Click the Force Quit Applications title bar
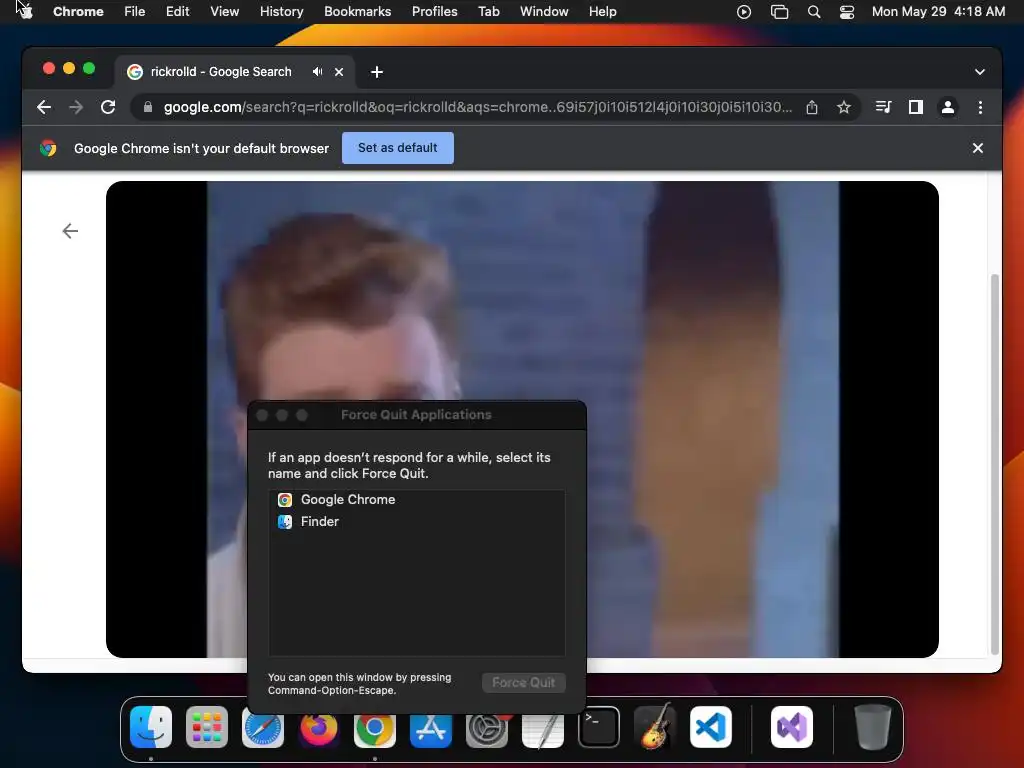Screen dimensions: 1024x768 click(416, 415)
